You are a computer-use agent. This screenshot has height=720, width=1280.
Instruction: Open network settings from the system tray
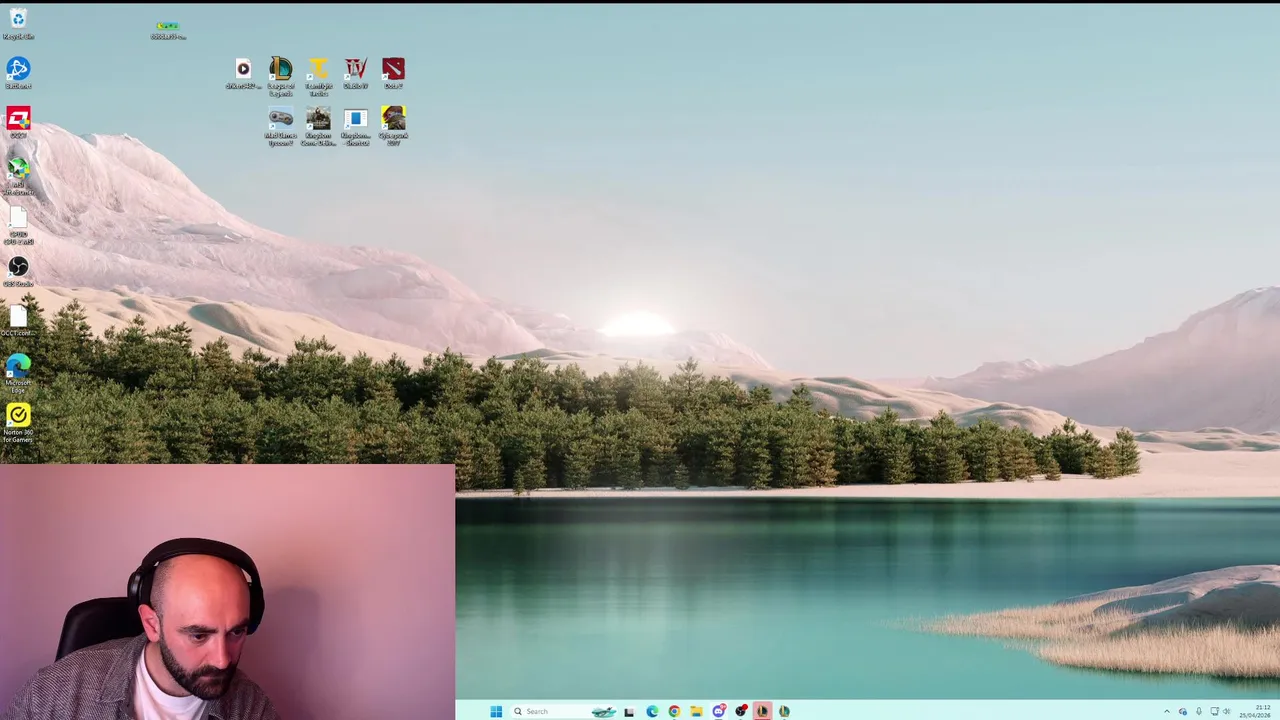[1214, 711]
